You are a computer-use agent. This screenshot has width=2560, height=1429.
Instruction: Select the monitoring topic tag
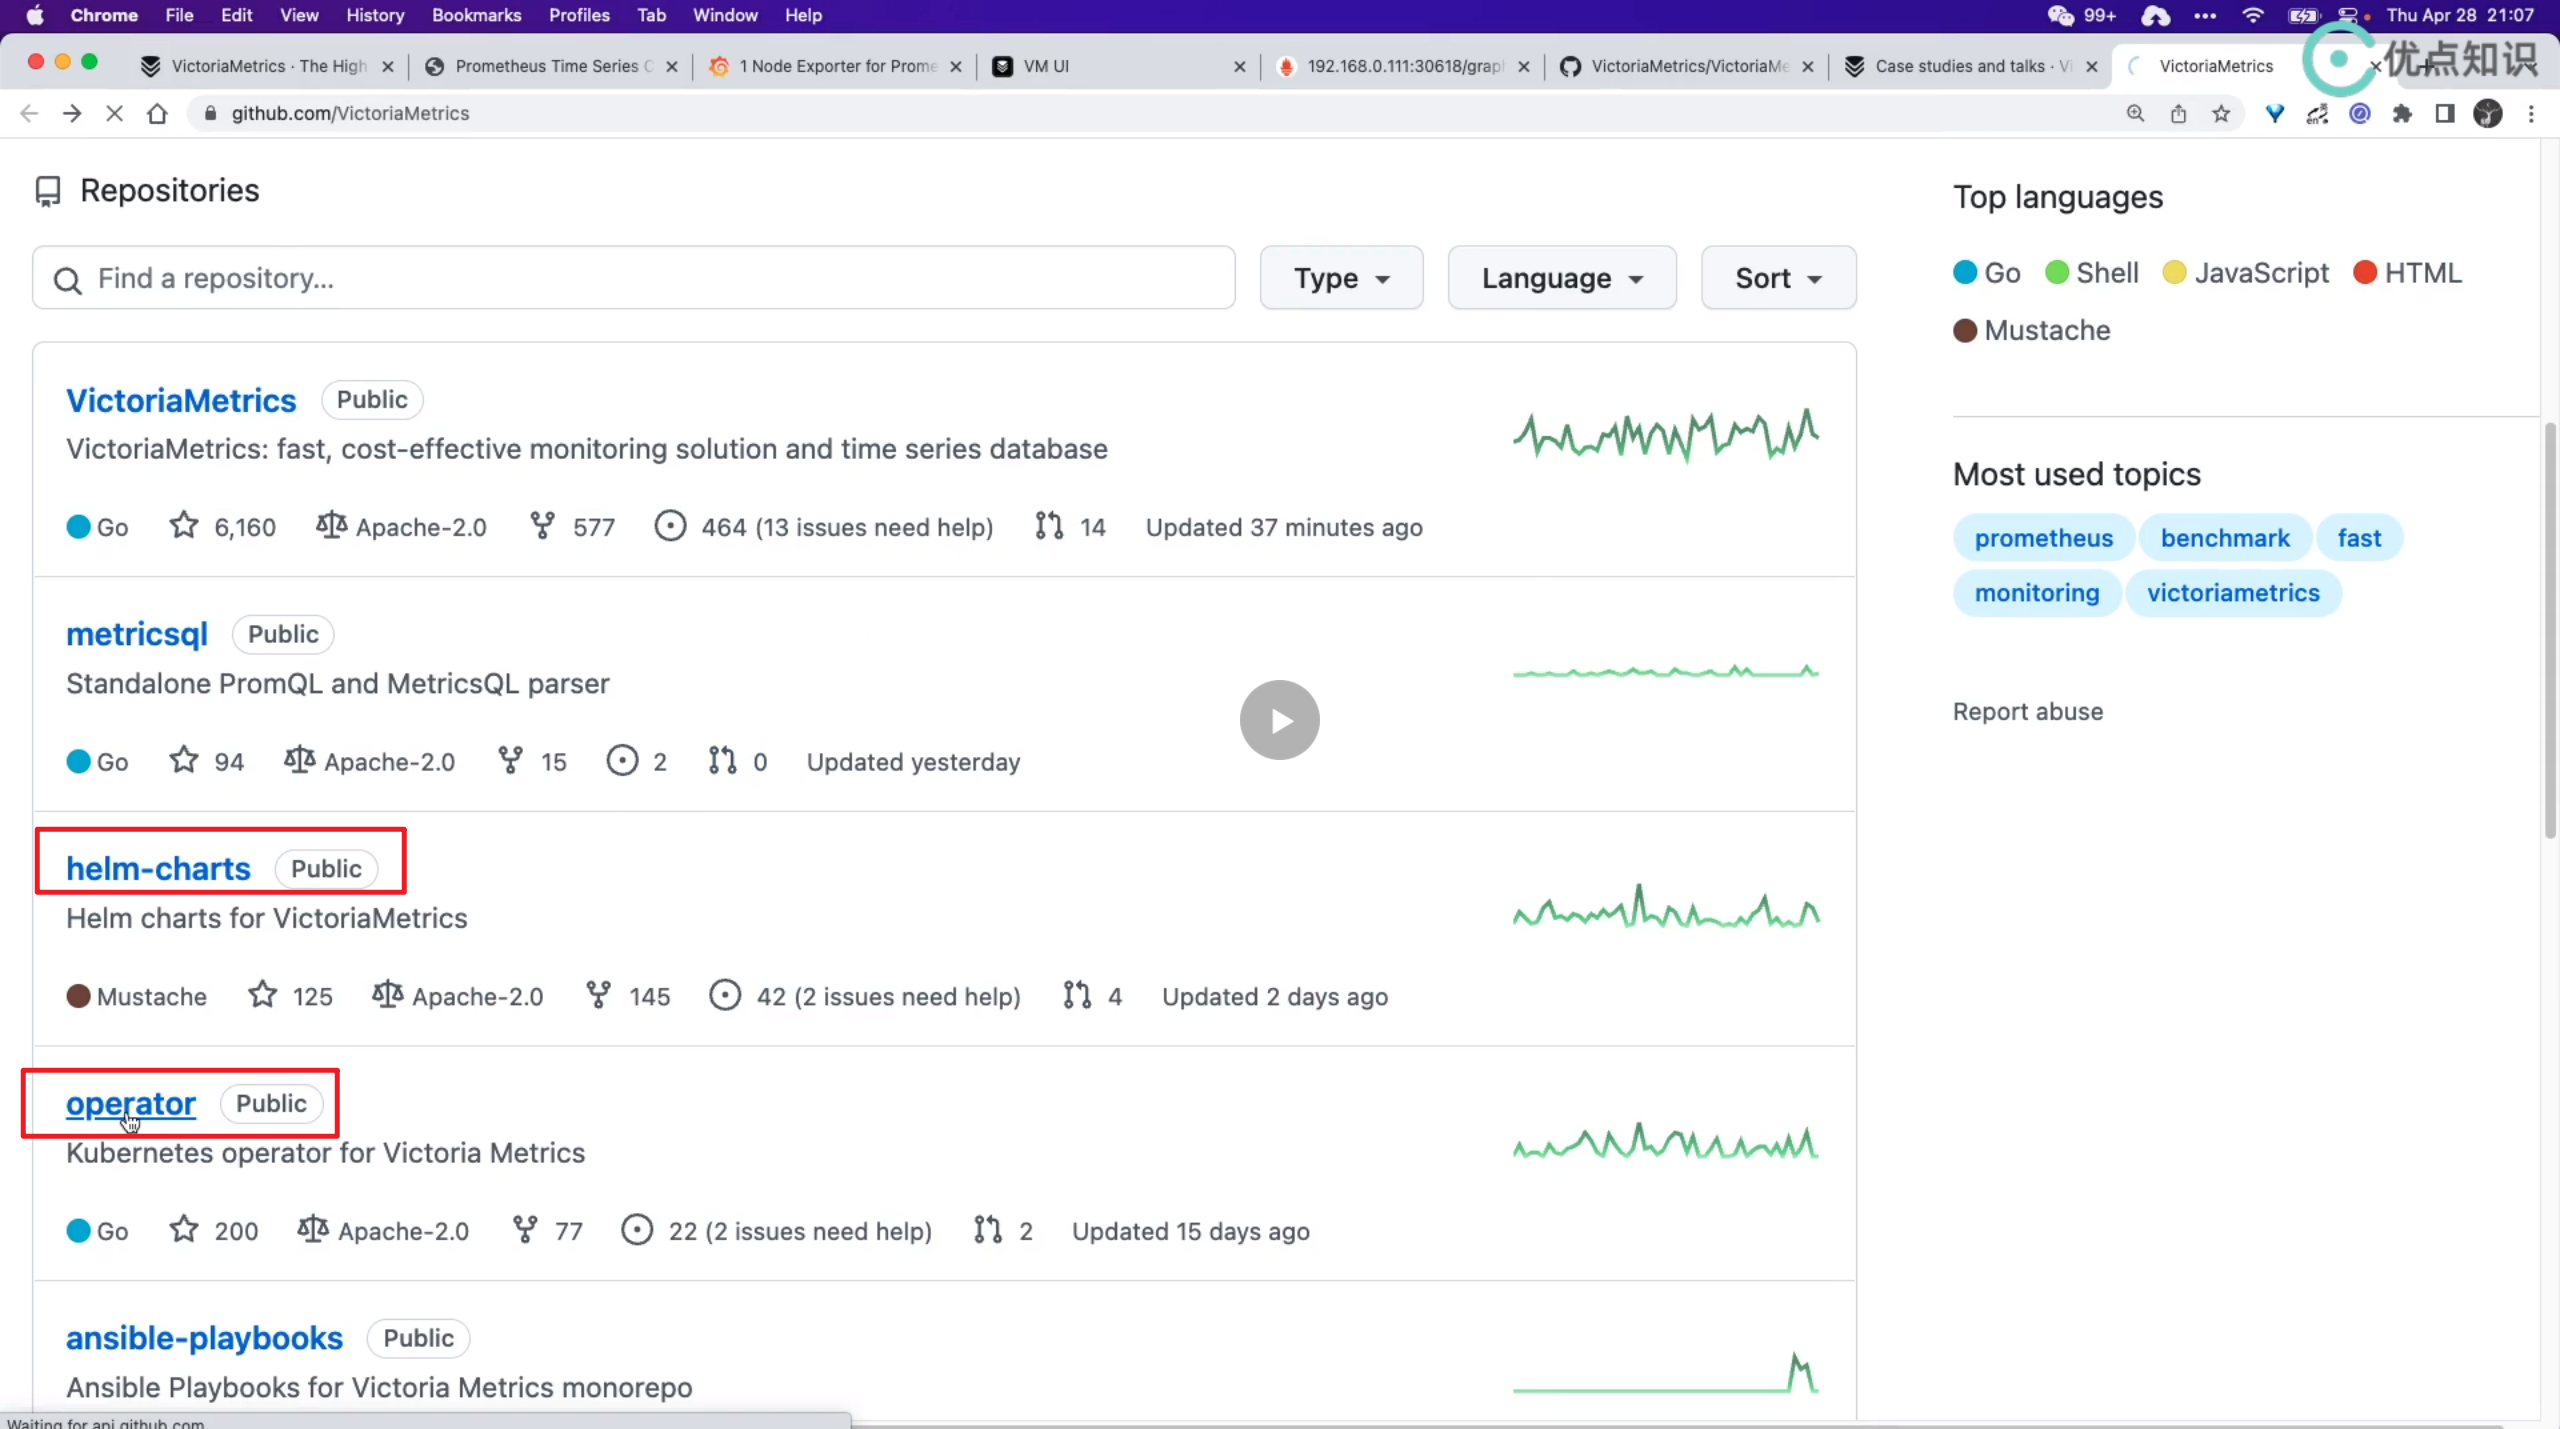pyautogui.click(x=2036, y=593)
